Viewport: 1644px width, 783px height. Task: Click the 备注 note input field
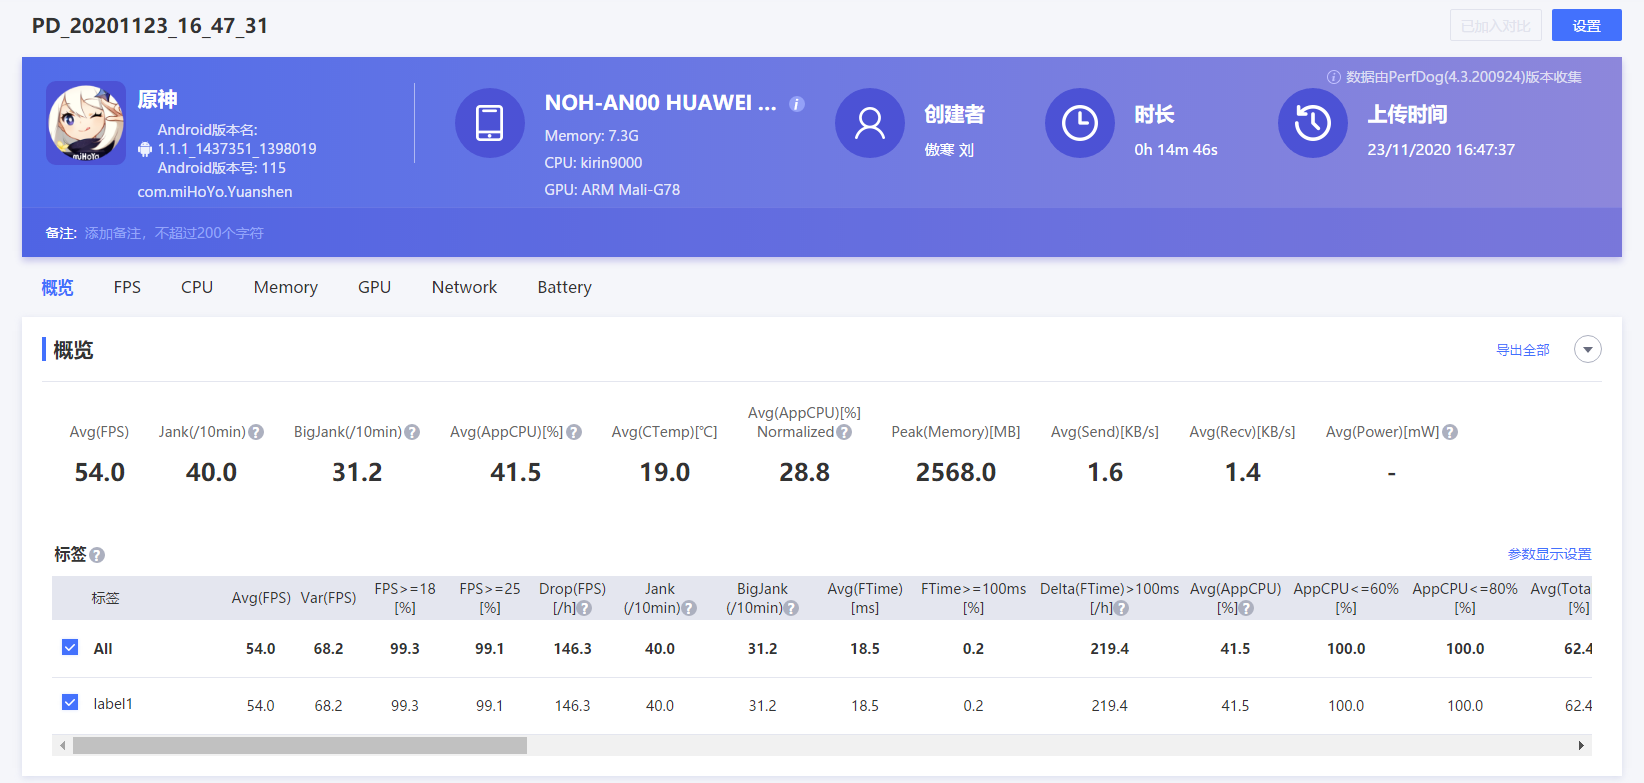coord(174,233)
